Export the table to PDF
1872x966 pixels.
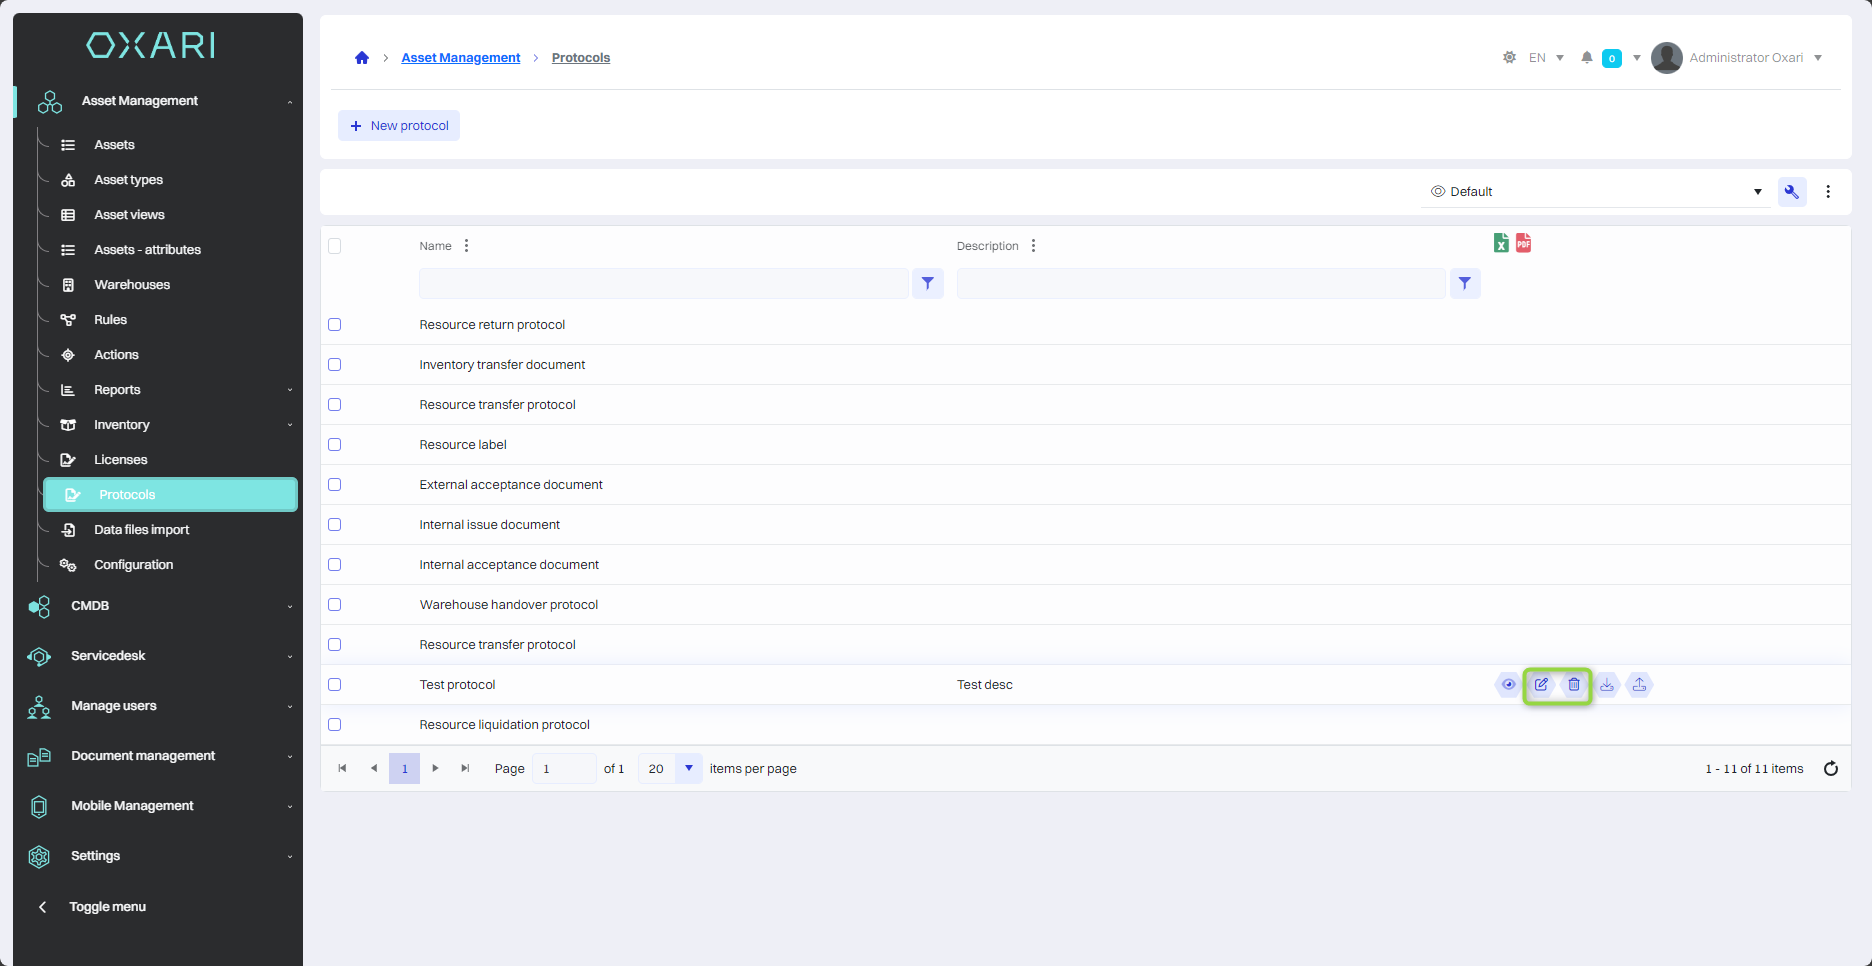click(1523, 243)
